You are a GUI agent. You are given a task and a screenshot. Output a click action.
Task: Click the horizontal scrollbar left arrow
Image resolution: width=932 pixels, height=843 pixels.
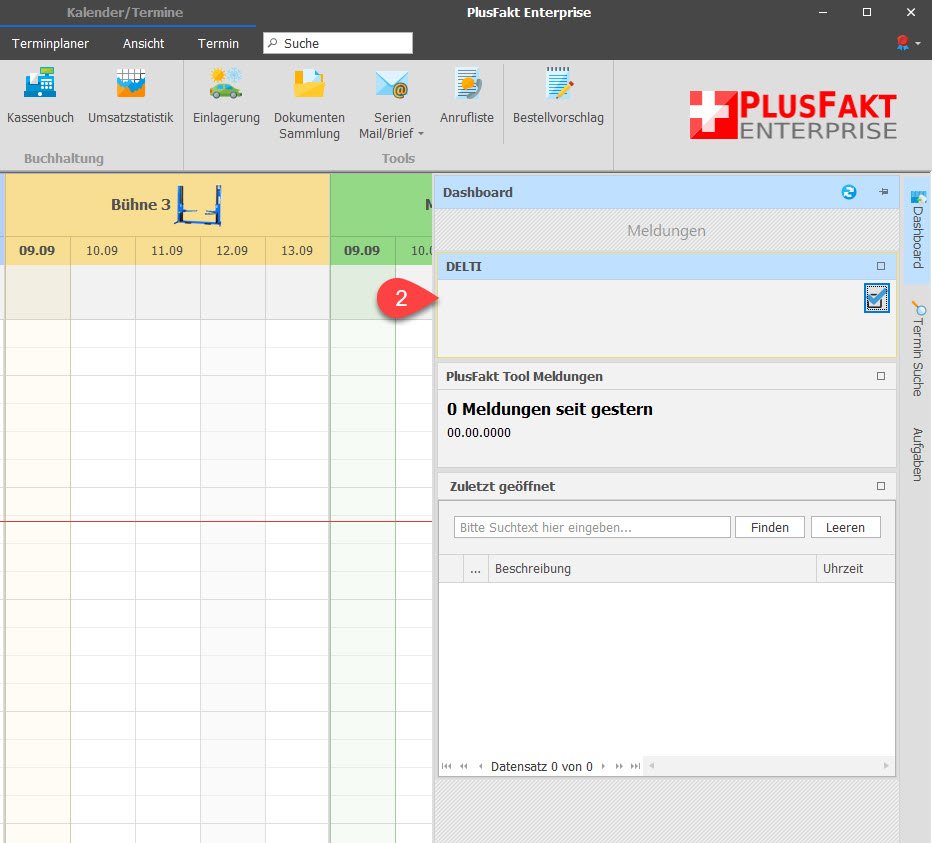pyautogui.click(x=652, y=766)
